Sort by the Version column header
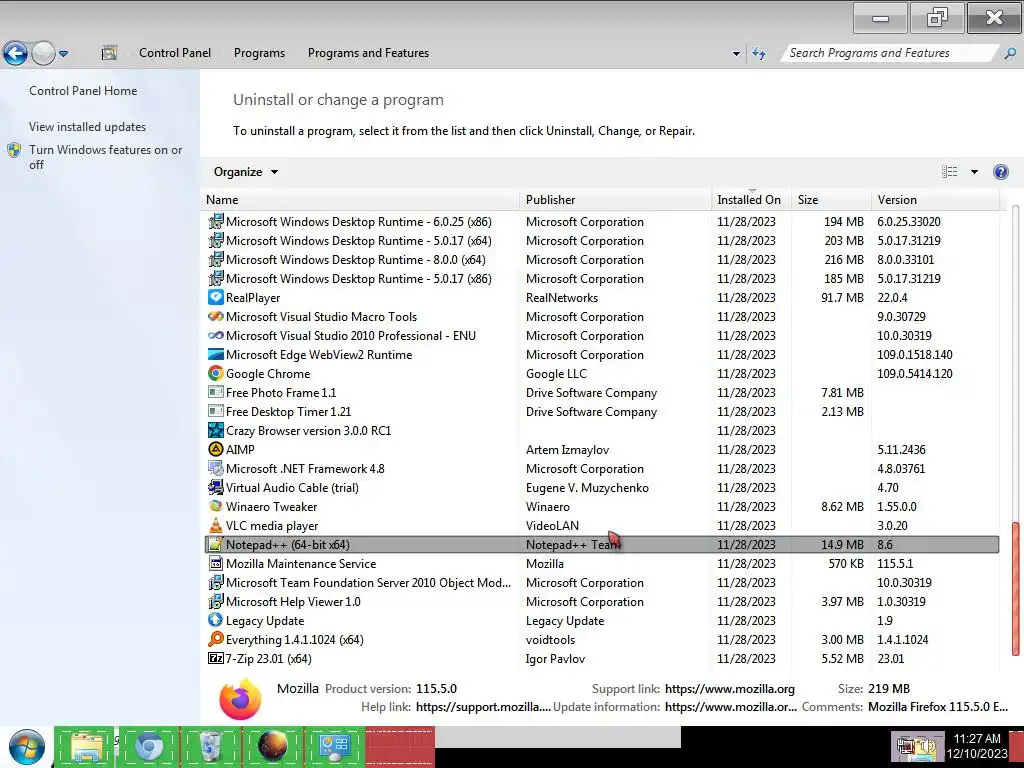Viewport: 1024px width, 768px height. click(x=935, y=200)
